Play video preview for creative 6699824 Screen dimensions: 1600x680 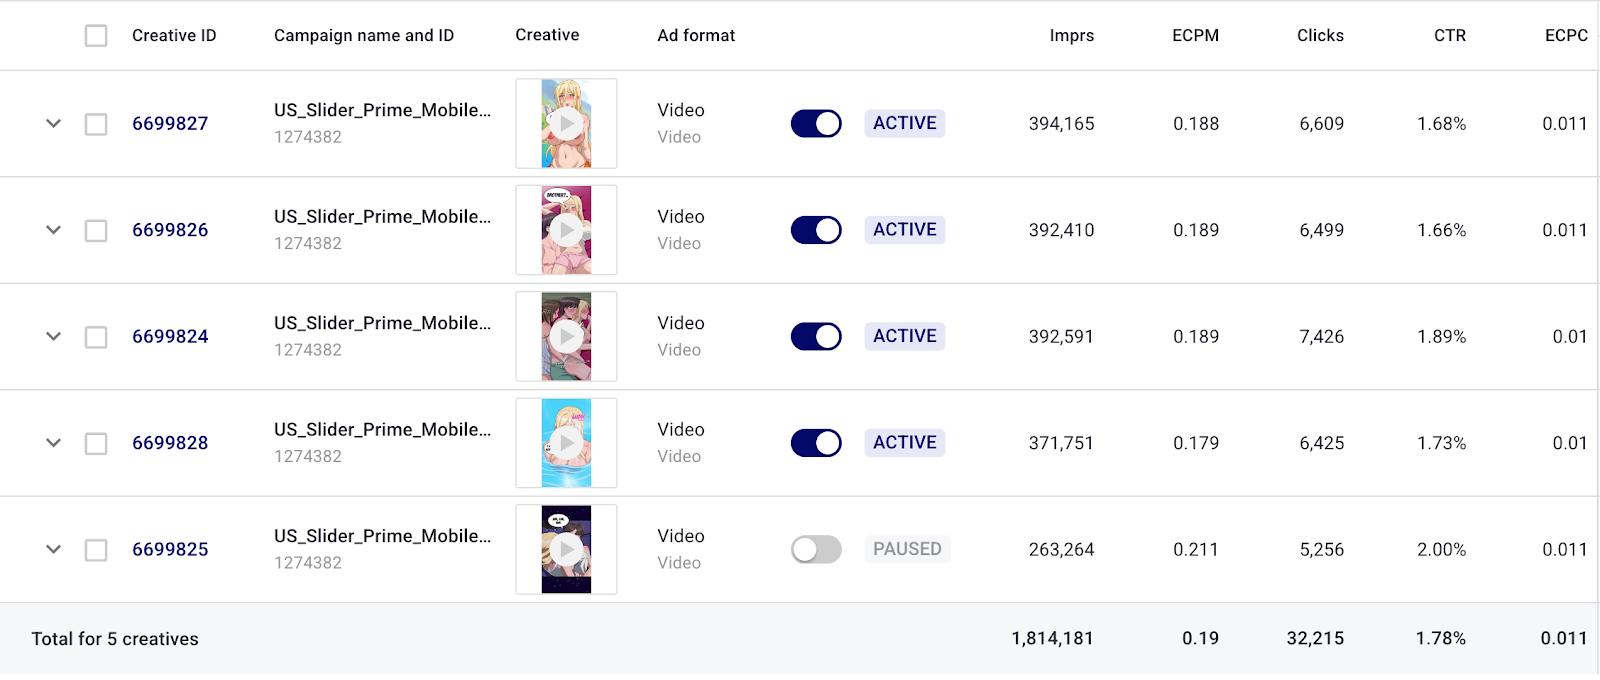[x=566, y=337]
